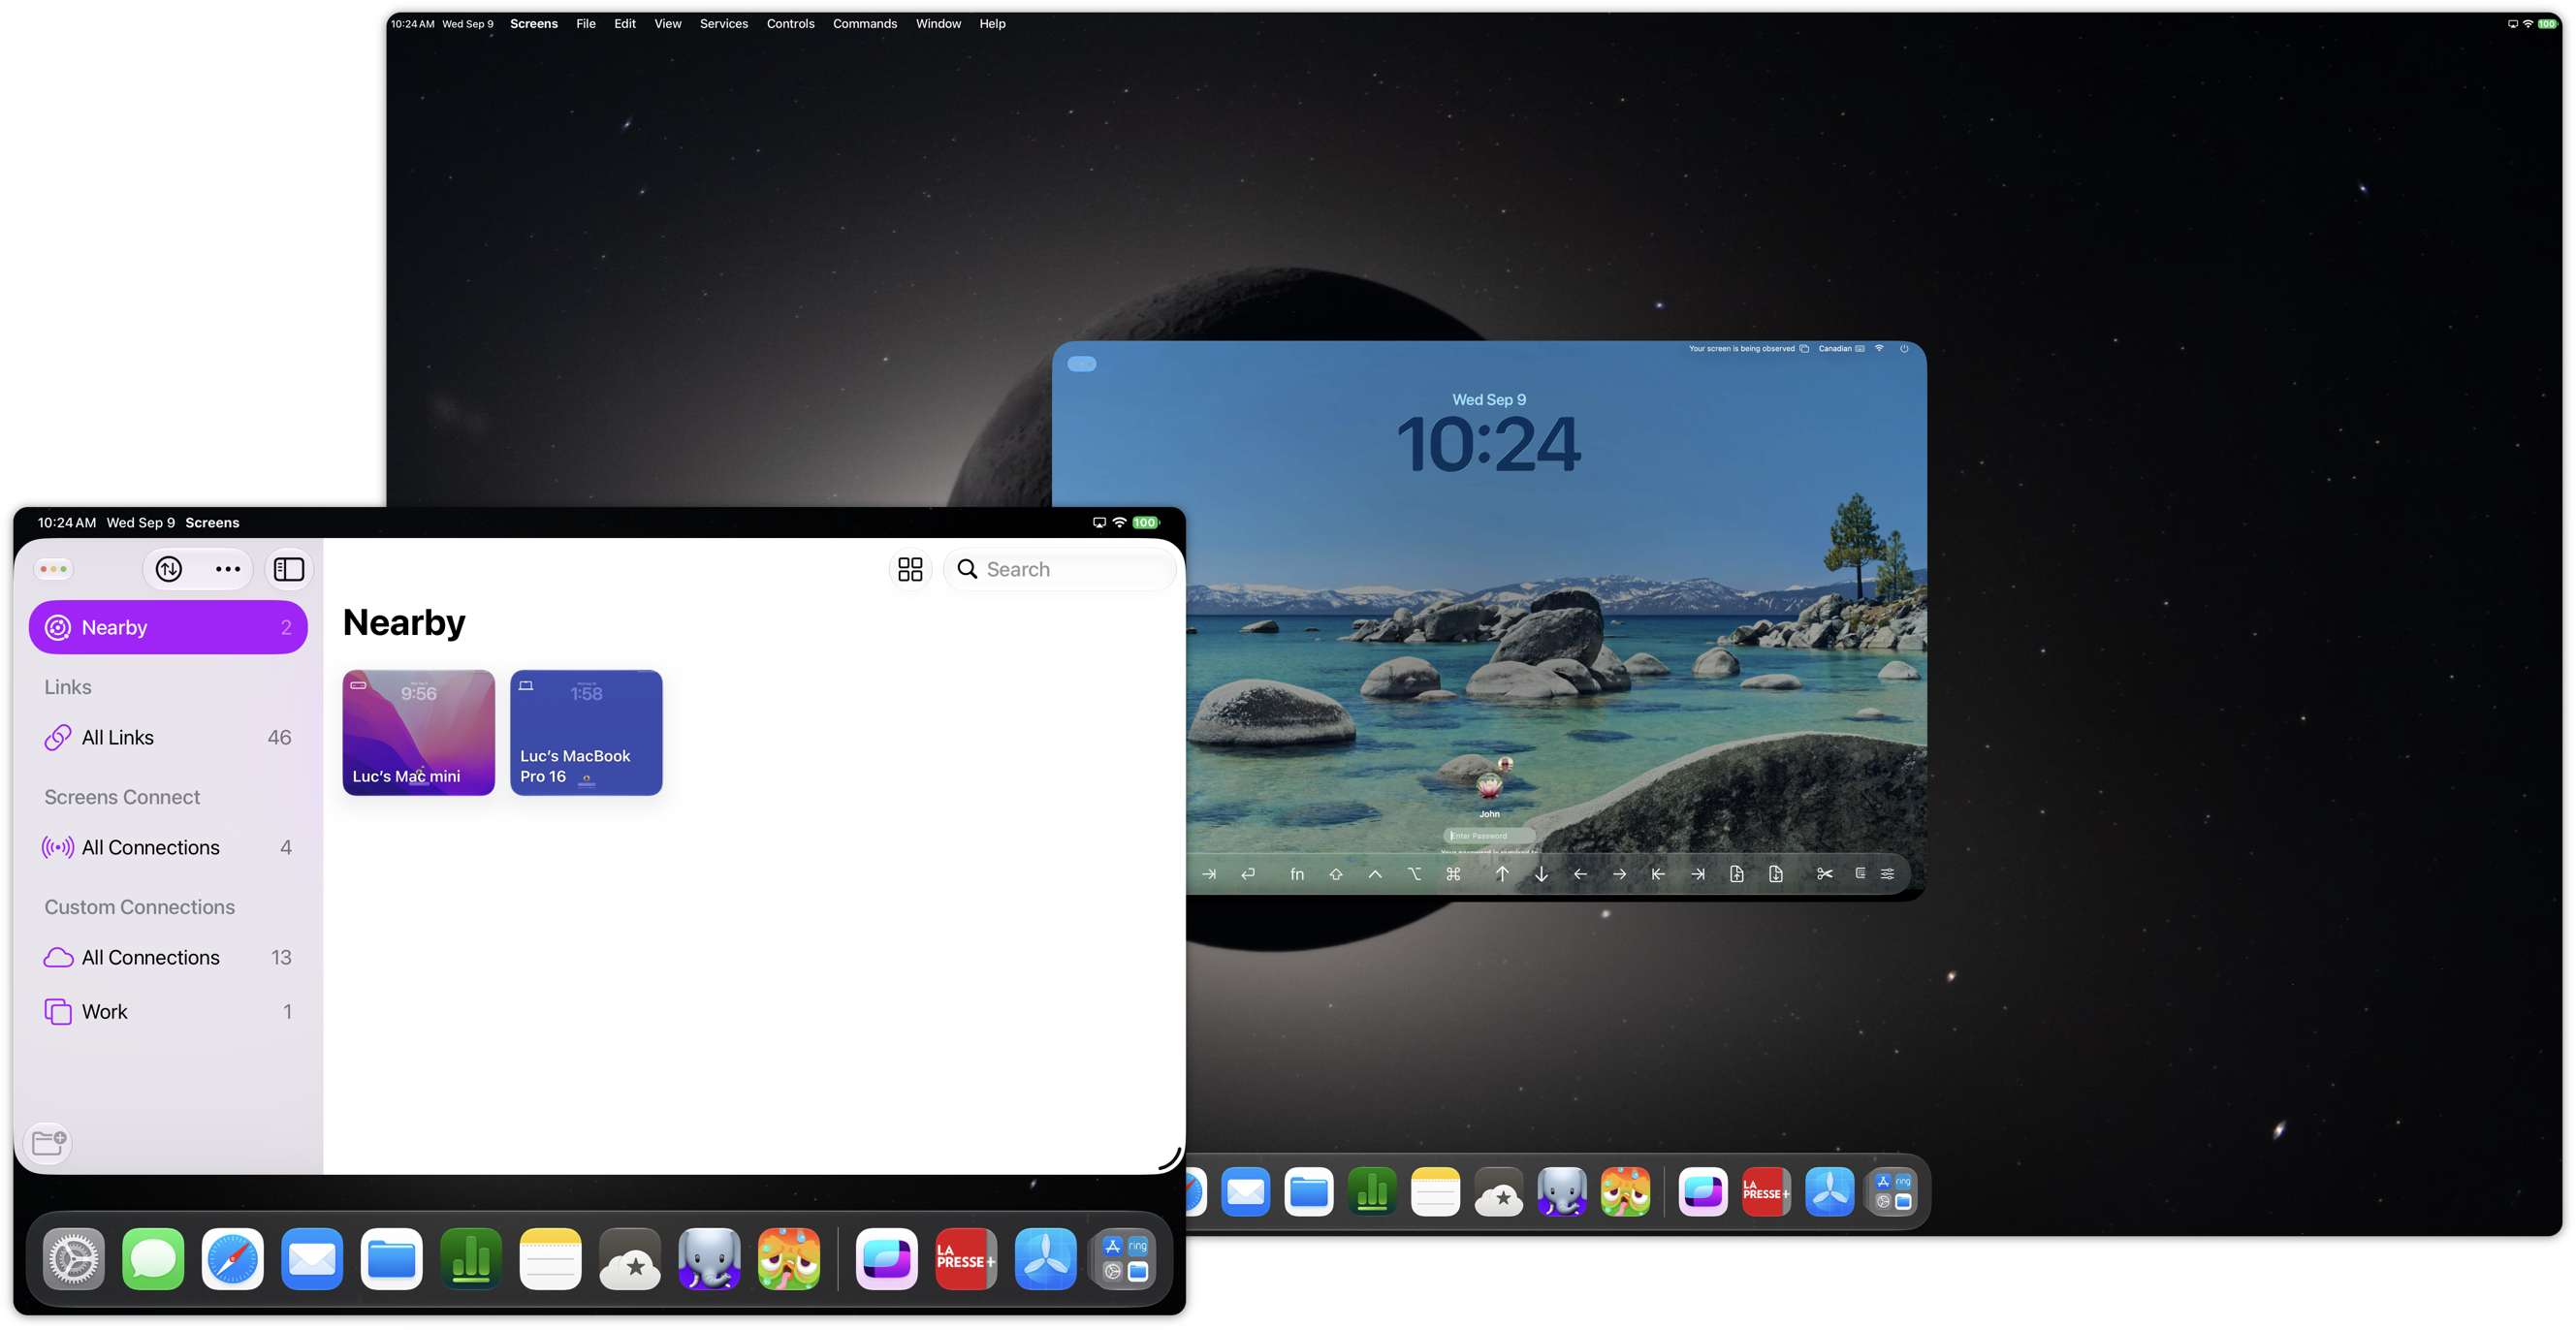Open the Window menu
This screenshot has width=2576, height=1330.
tap(938, 24)
